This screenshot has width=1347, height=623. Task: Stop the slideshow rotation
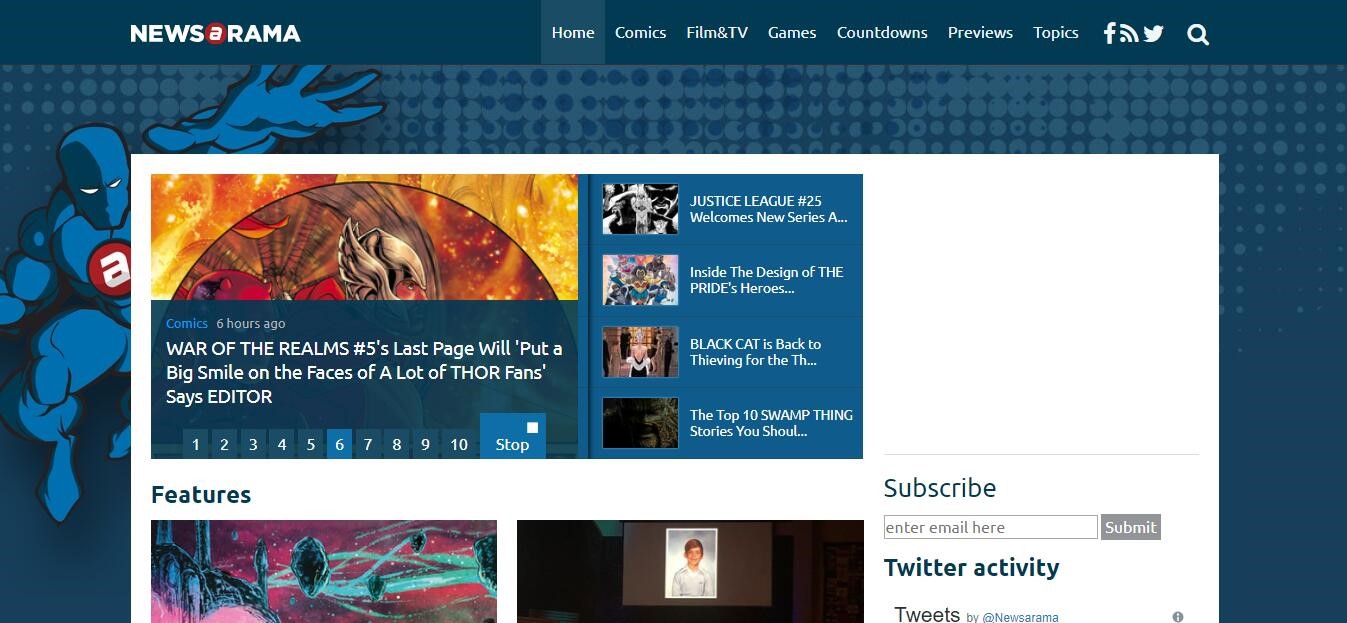click(x=513, y=436)
